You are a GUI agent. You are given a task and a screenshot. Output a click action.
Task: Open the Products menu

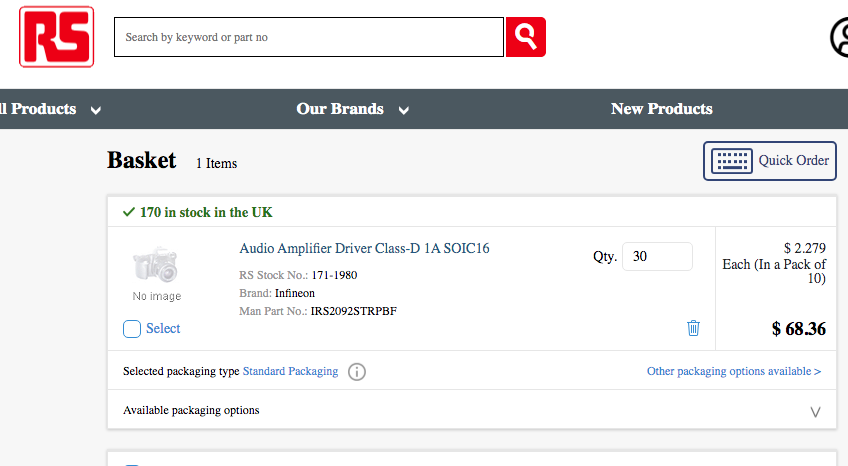tap(38, 109)
